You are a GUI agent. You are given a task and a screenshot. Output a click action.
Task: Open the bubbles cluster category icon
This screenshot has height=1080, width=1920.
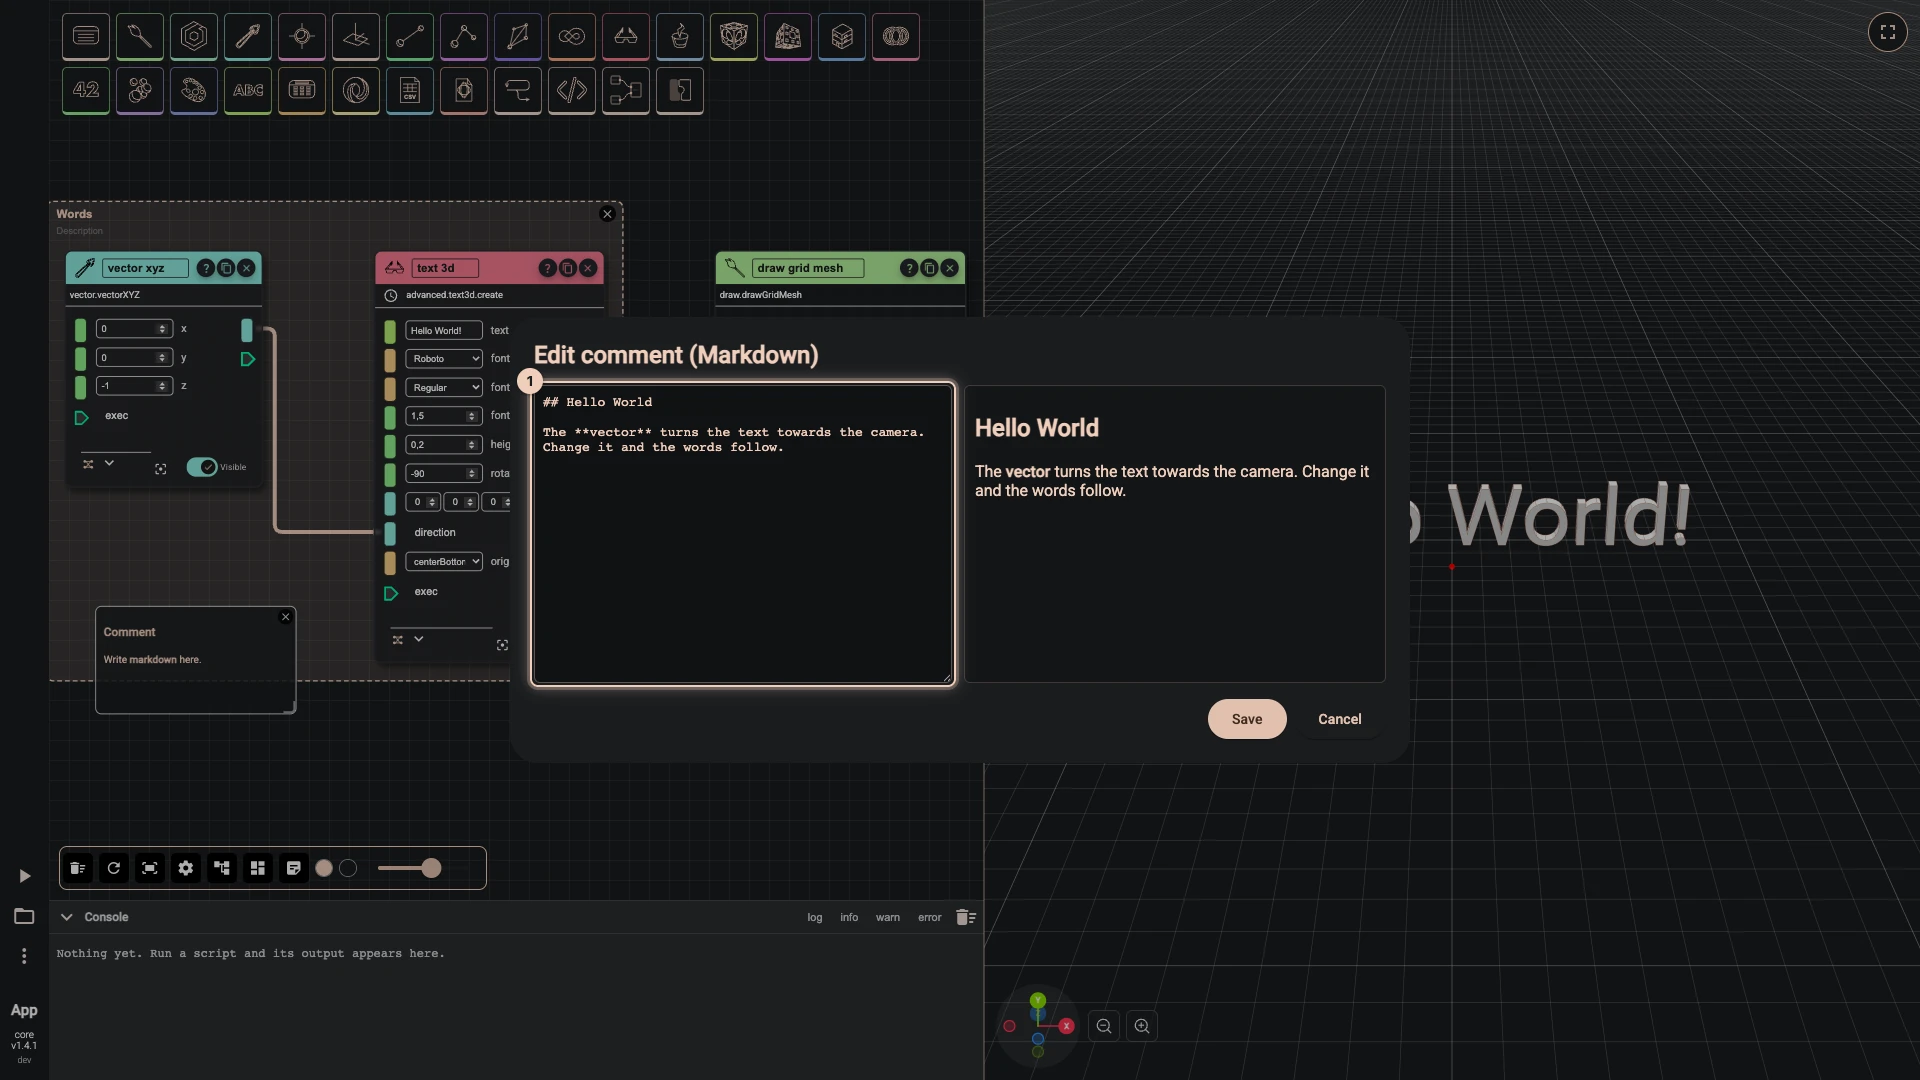140,91
